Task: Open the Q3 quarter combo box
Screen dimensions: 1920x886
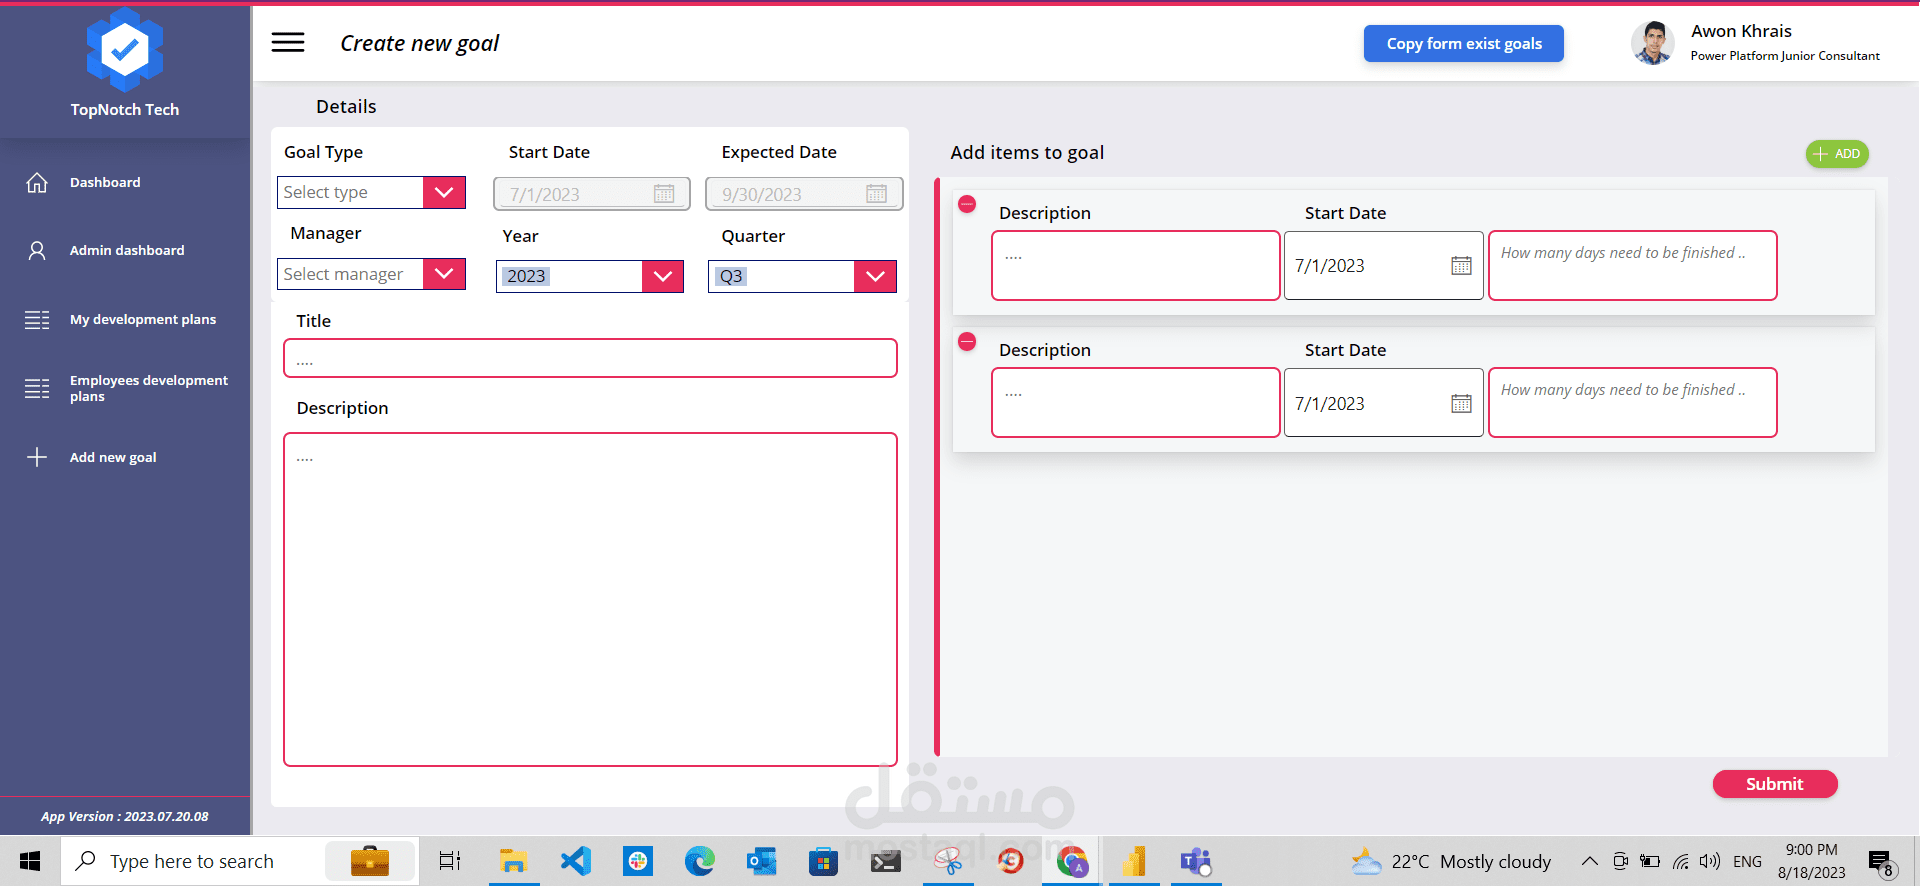Action: point(802,276)
